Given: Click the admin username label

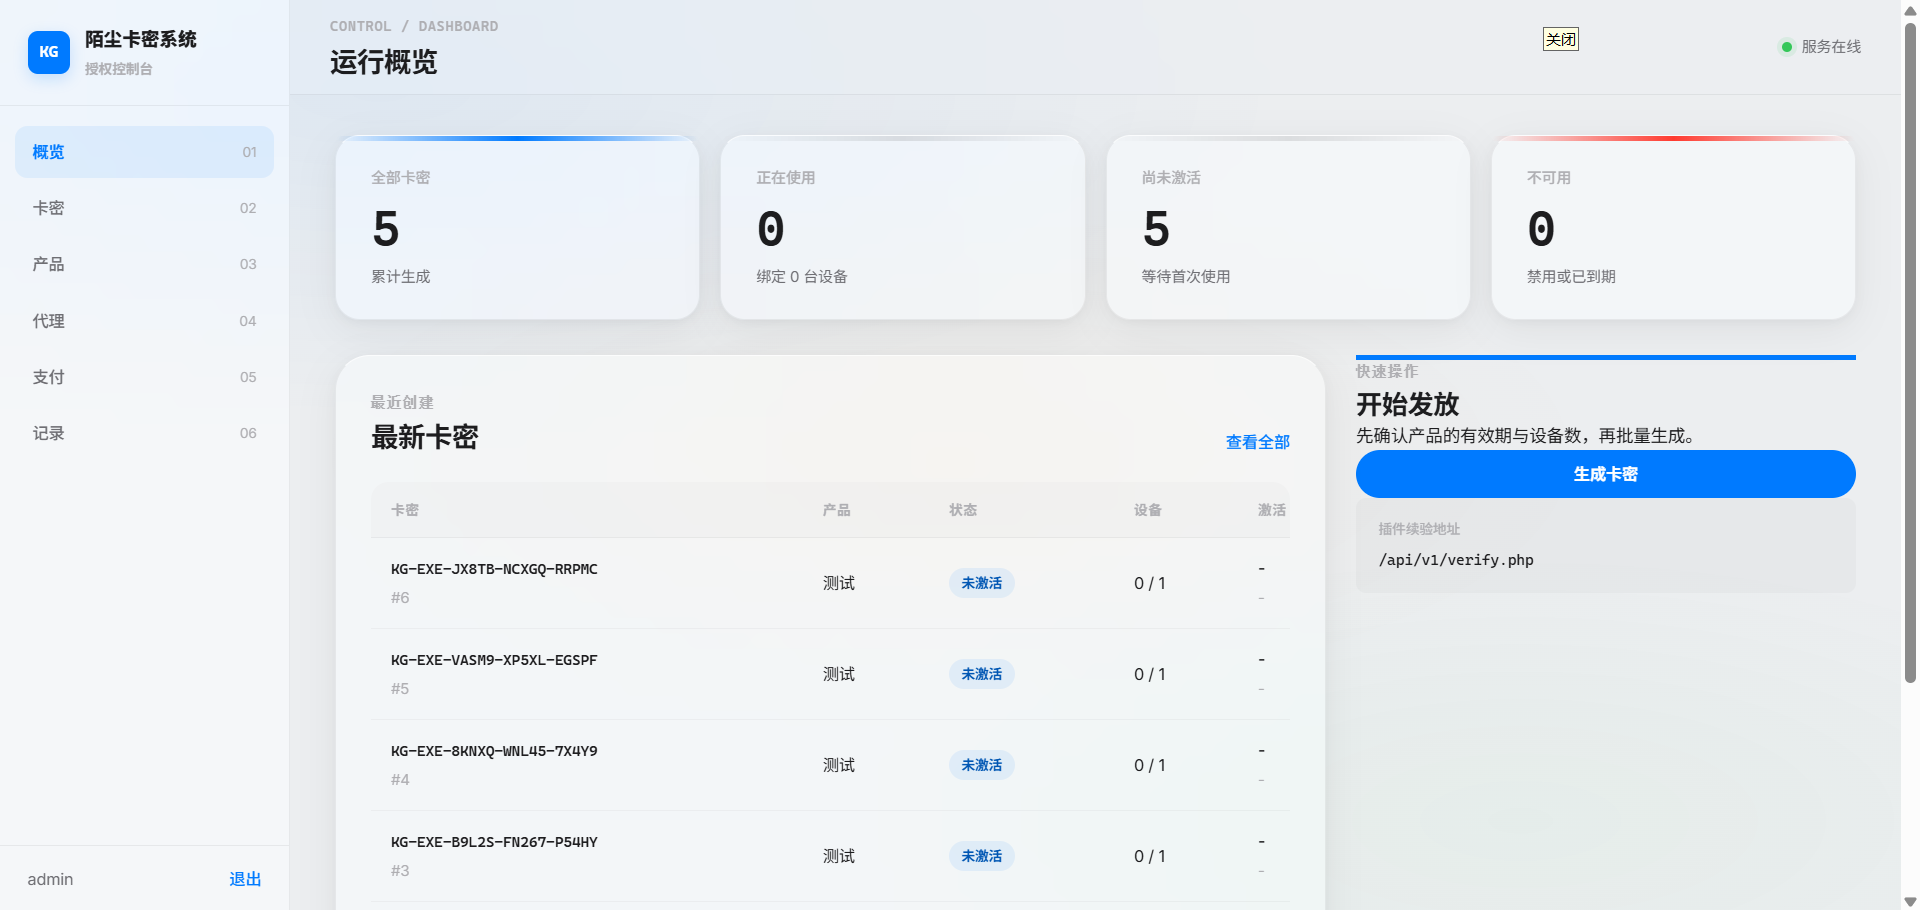Looking at the screenshot, I should (x=50, y=879).
